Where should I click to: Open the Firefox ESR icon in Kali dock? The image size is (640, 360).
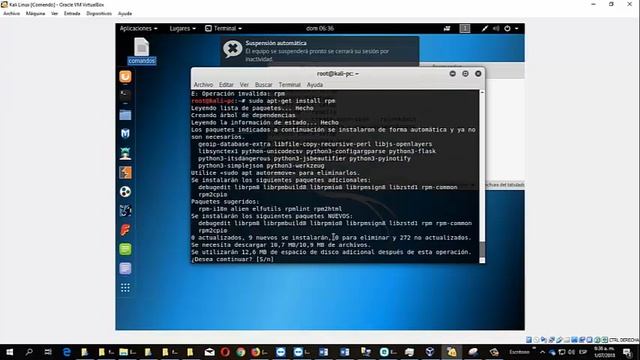click(x=125, y=76)
